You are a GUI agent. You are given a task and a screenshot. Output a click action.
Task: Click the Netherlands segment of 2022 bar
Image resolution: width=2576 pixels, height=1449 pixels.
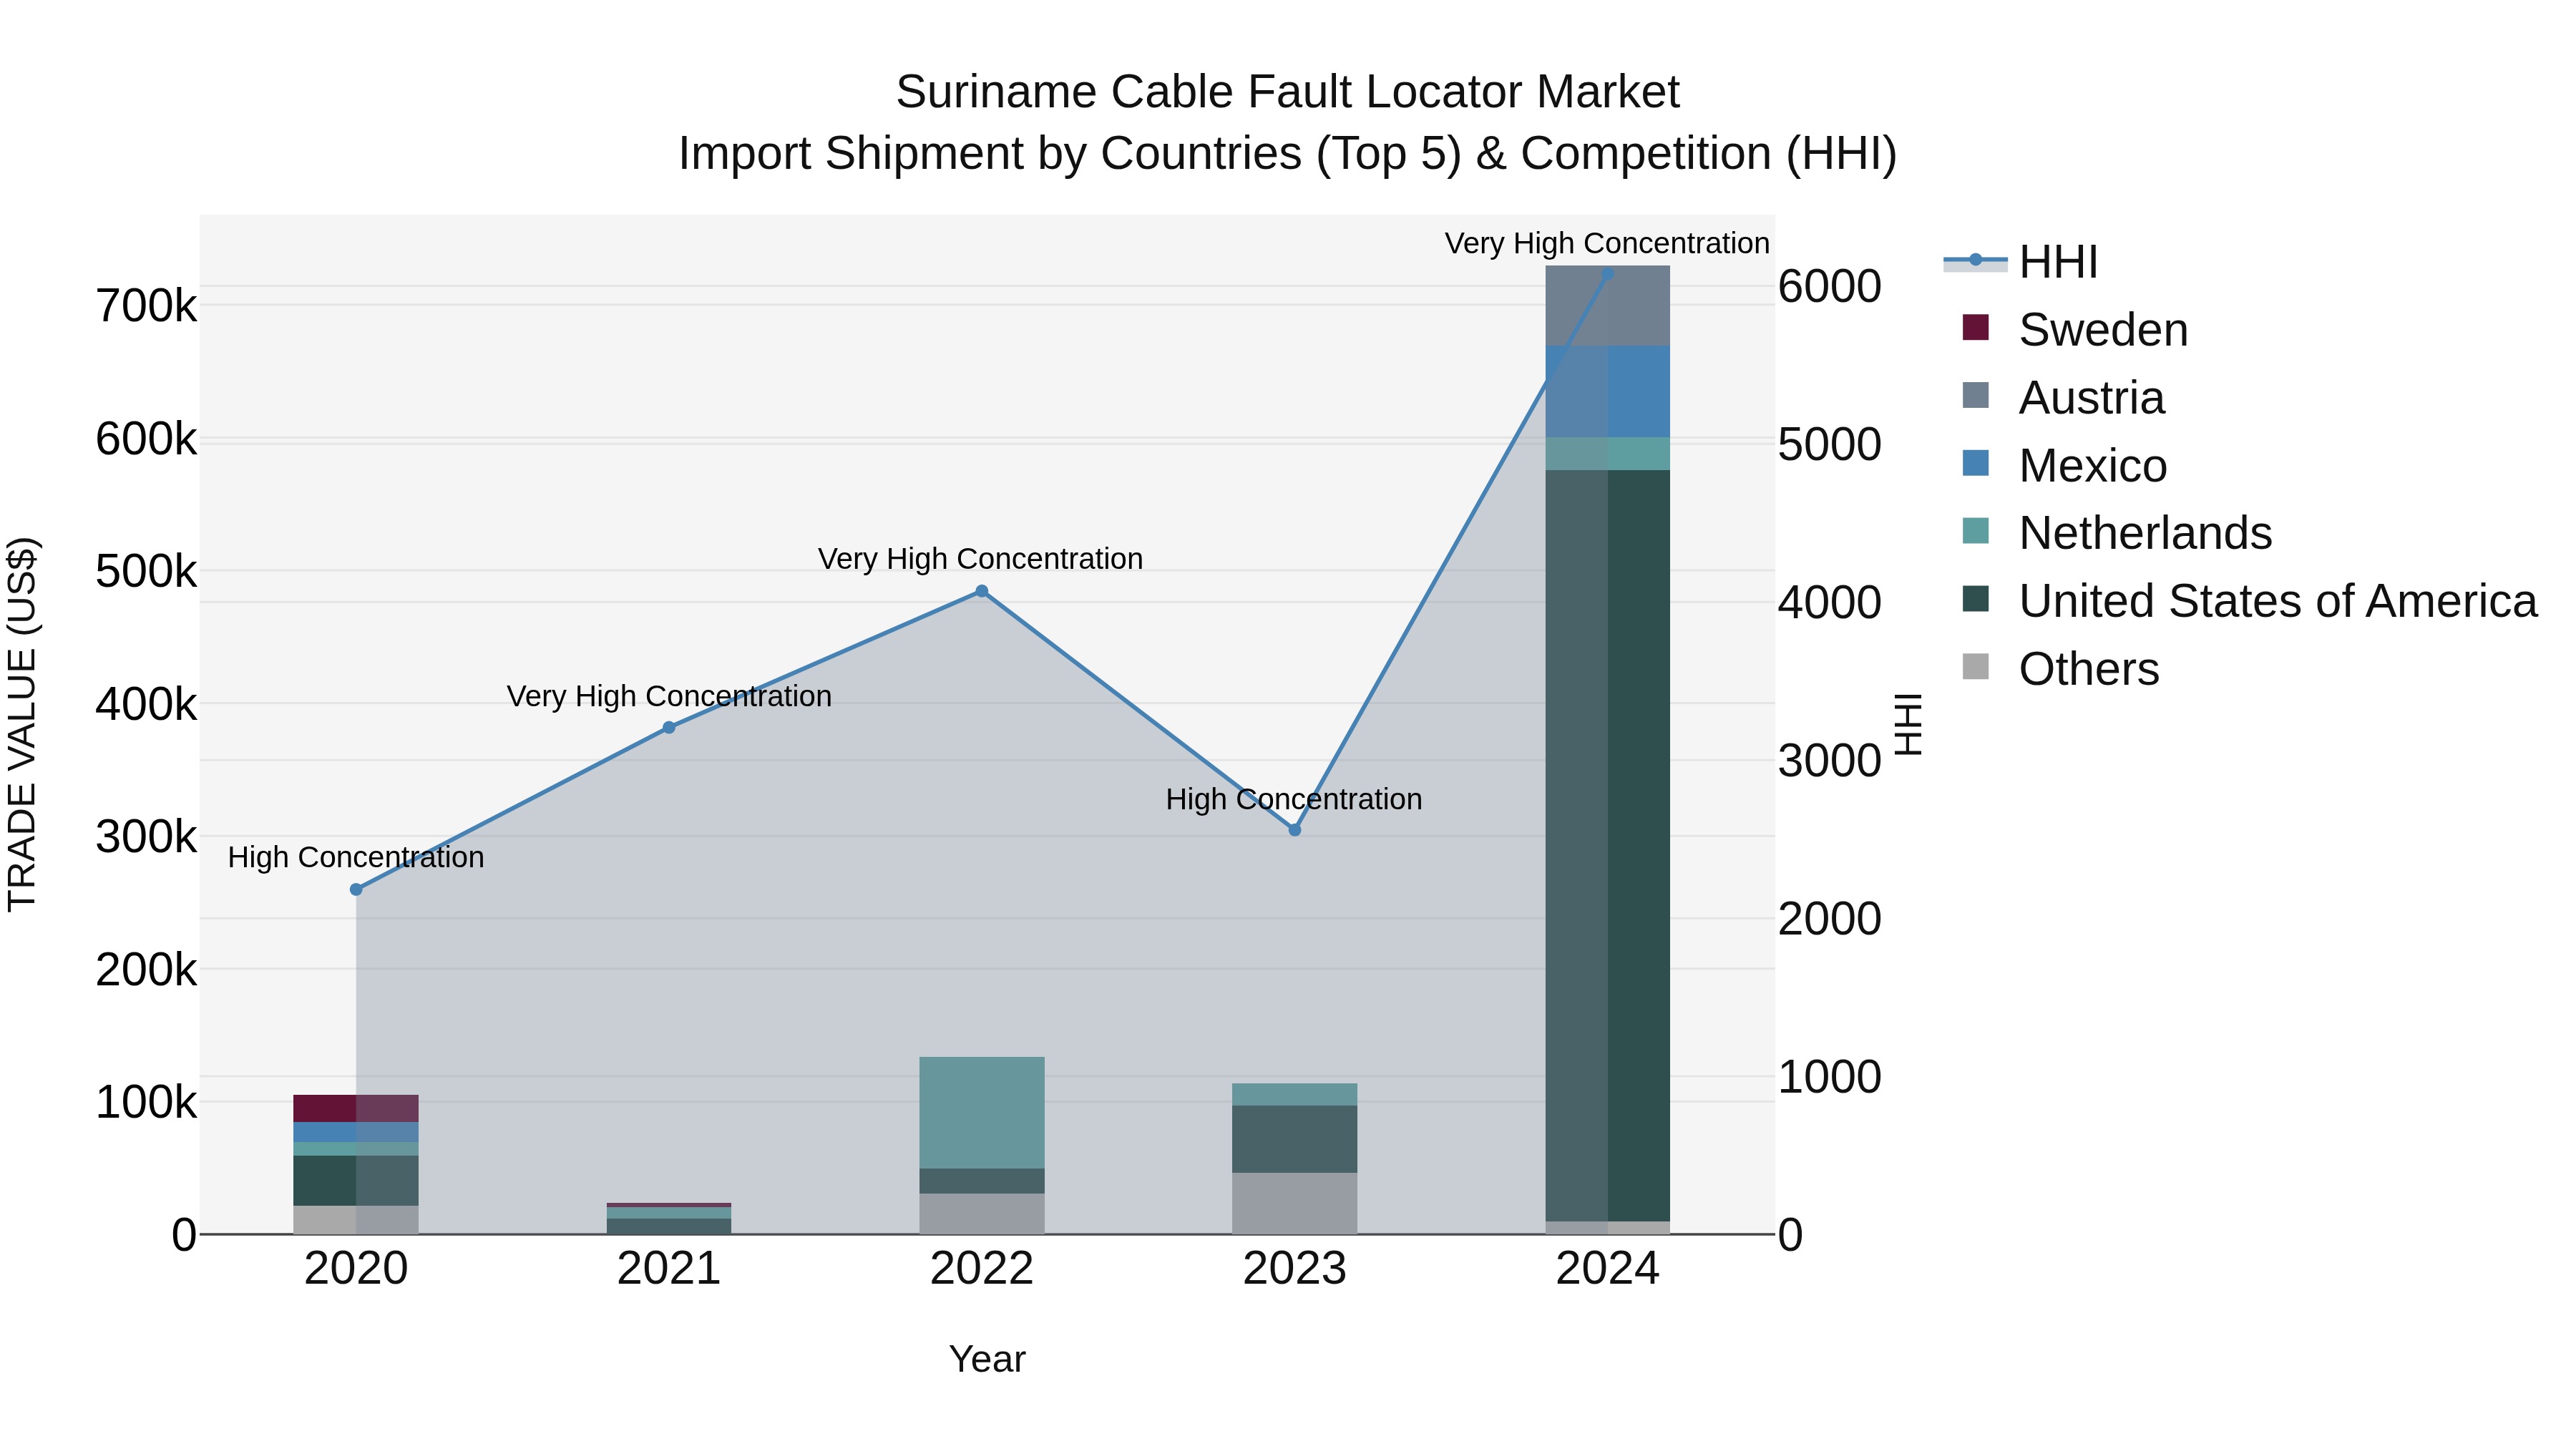(982, 1112)
